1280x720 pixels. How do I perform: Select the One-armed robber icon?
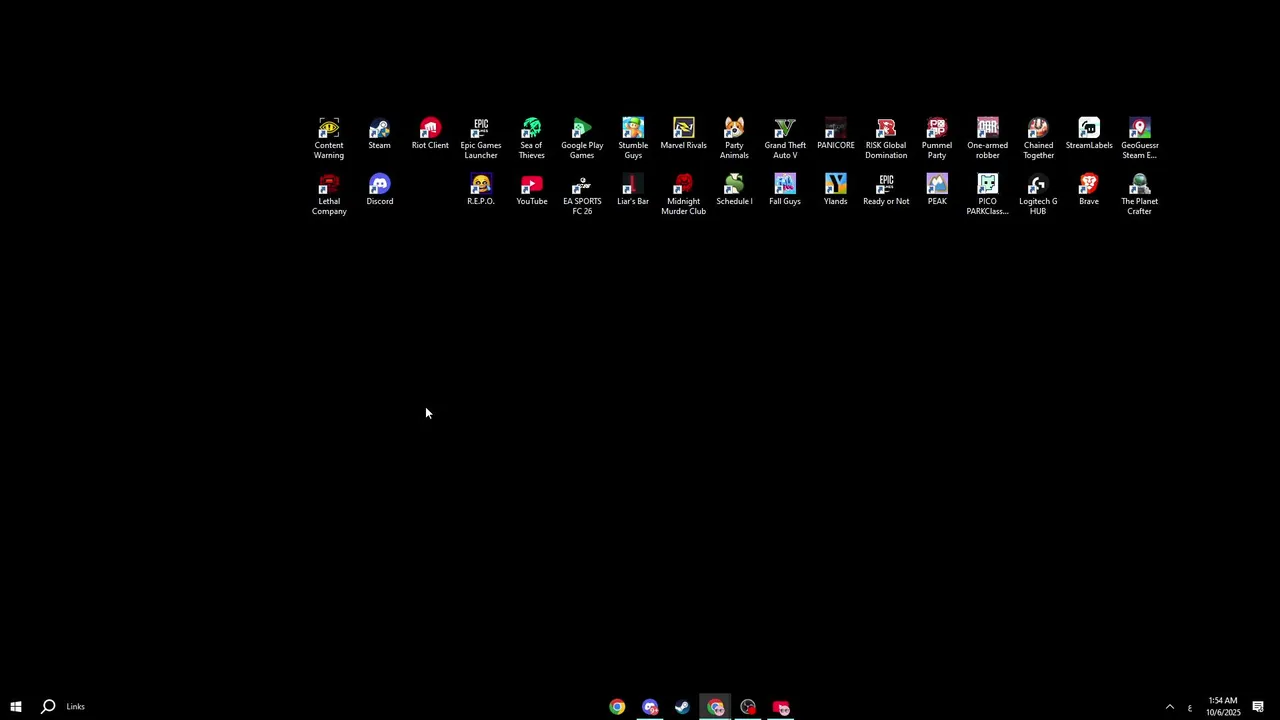pos(988,138)
